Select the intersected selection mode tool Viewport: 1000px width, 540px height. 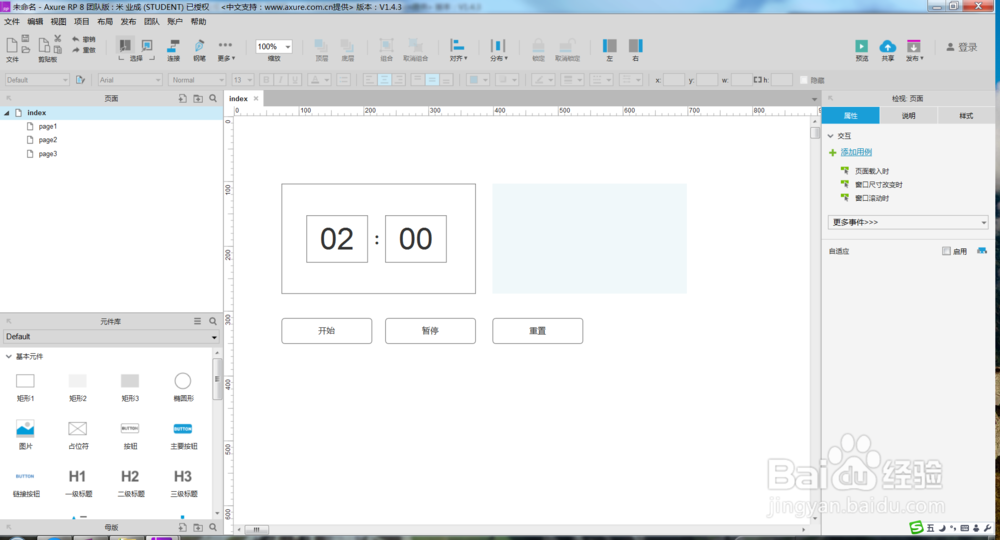coord(125,45)
